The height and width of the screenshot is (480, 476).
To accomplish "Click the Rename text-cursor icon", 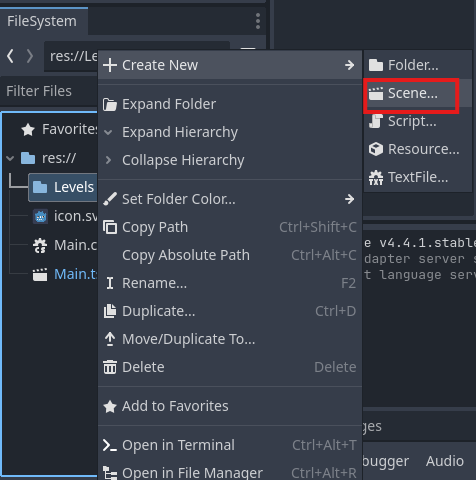I will pos(110,283).
